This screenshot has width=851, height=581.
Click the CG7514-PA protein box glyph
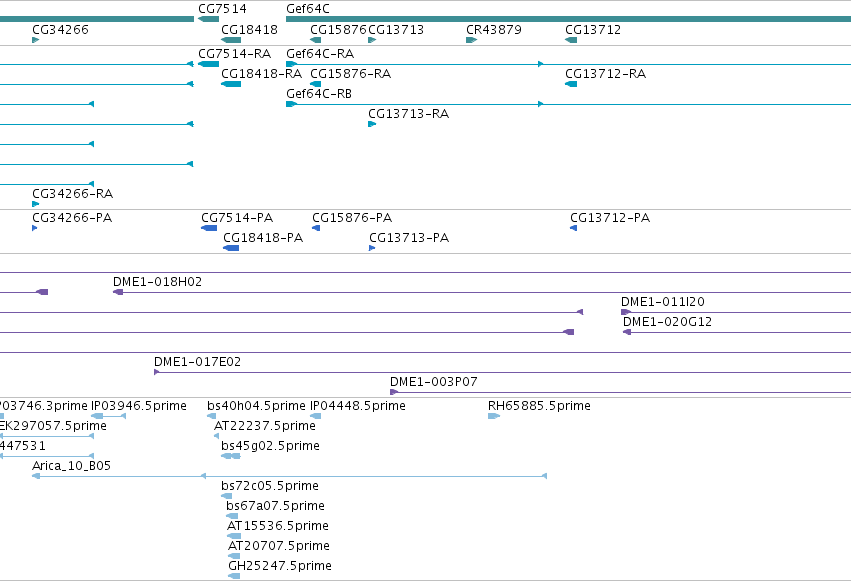[209, 228]
